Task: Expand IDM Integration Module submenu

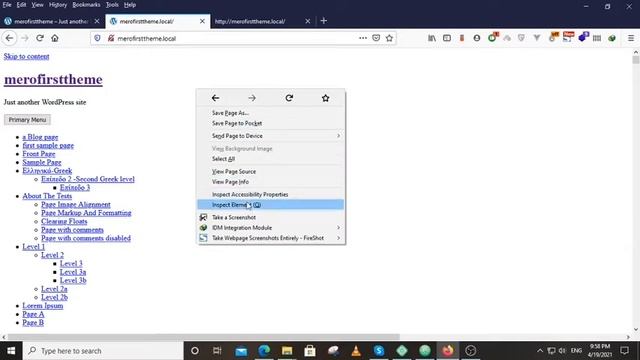Action: [x=271, y=228]
